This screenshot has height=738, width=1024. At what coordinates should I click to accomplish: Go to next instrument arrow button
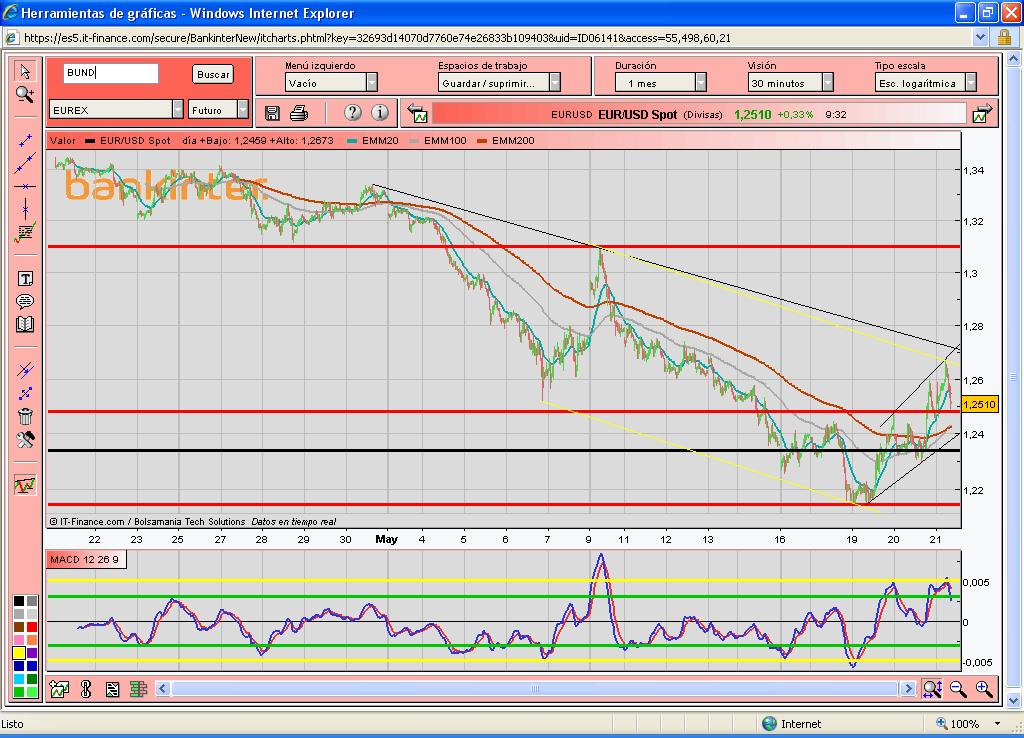pos(982,113)
